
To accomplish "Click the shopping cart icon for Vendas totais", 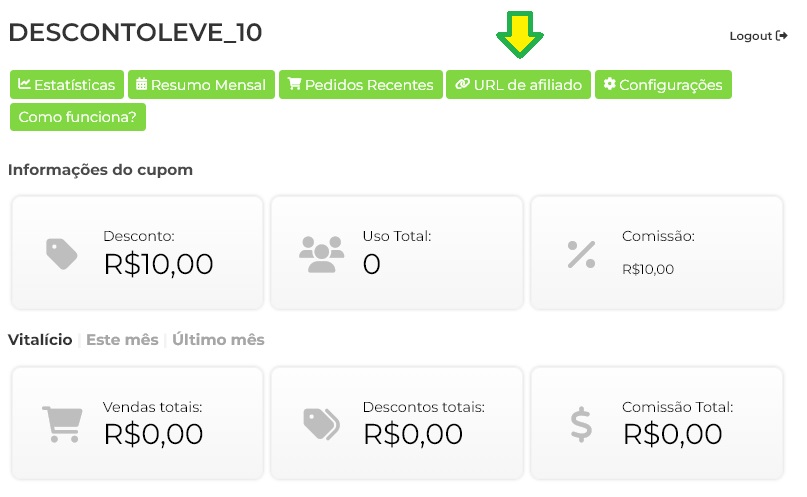I will 62,424.
